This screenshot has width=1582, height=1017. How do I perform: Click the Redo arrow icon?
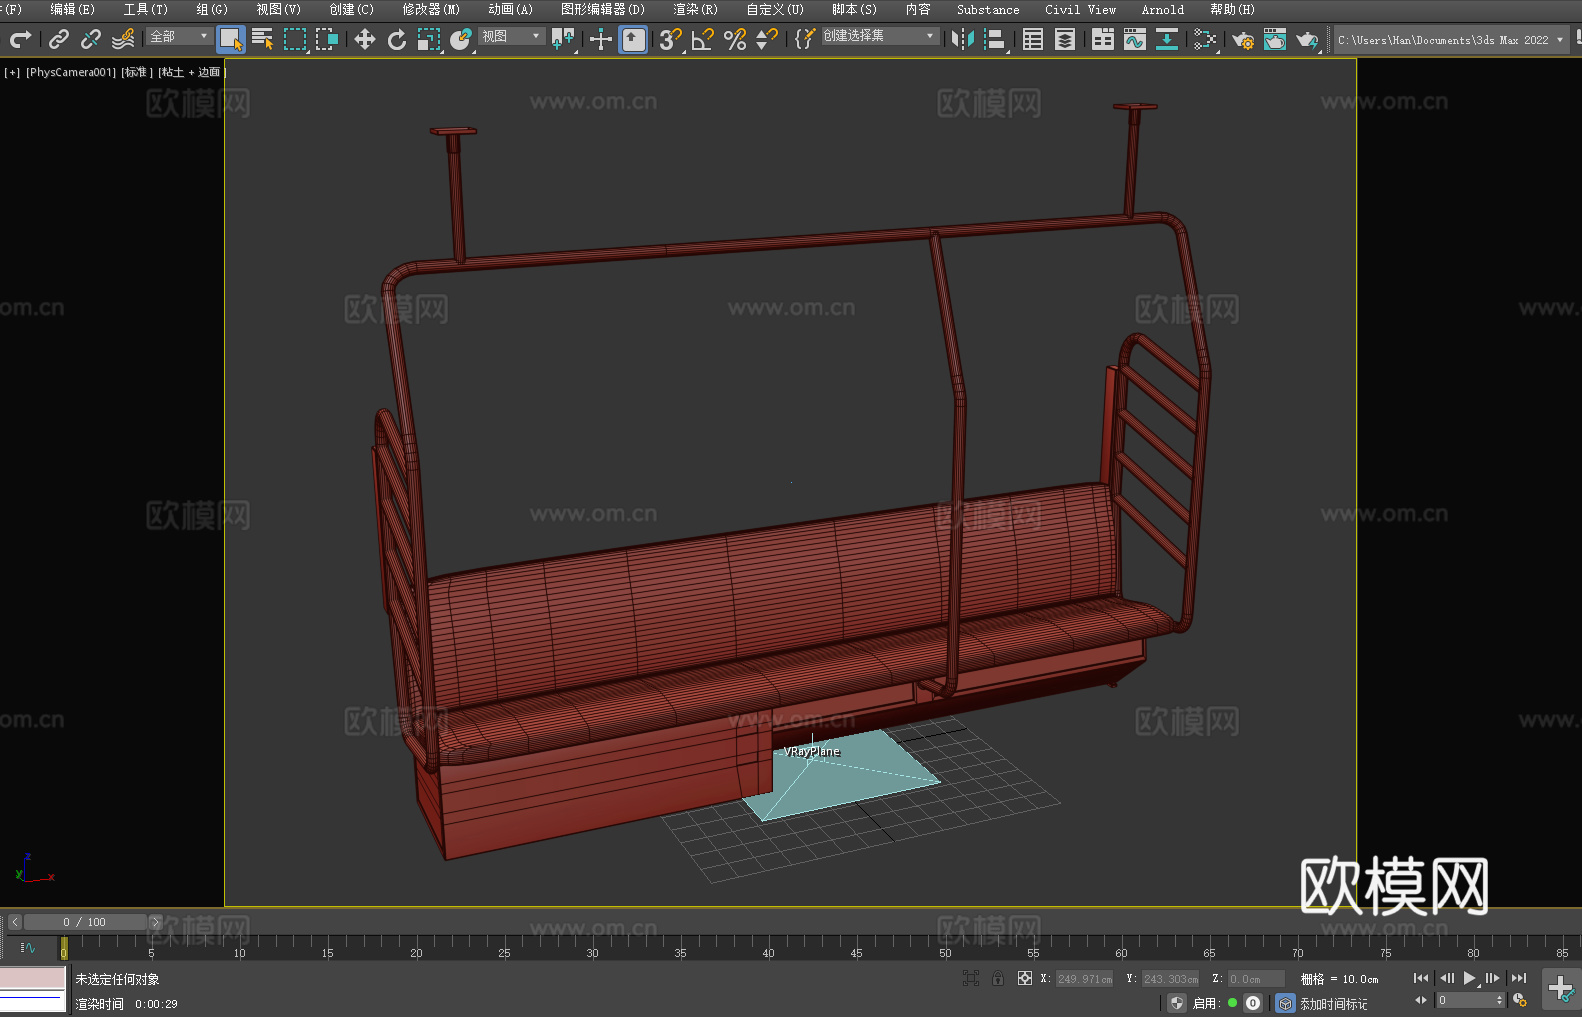[20, 39]
